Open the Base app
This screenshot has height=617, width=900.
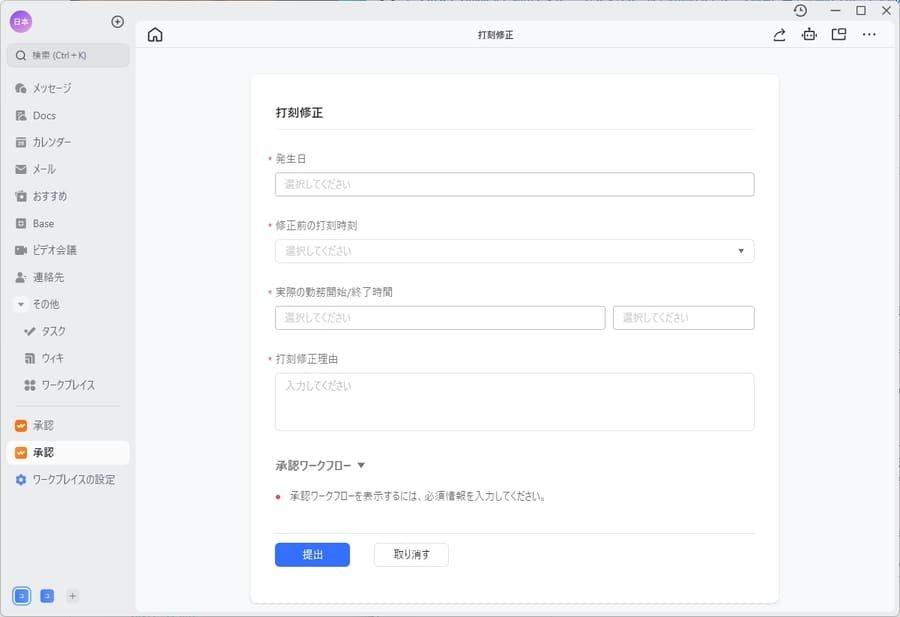click(x=43, y=223)
